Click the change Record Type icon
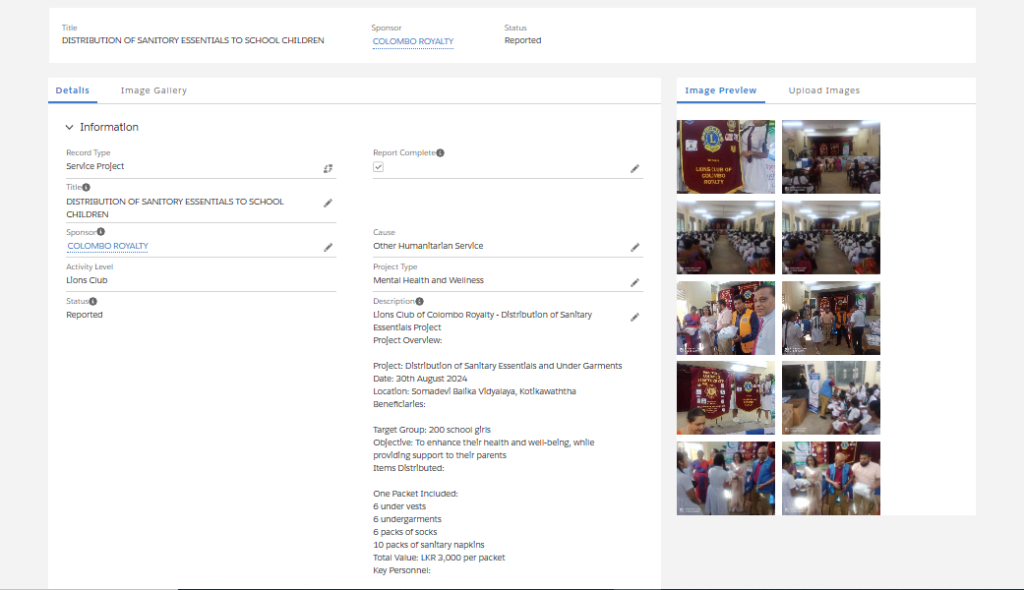Image resolution: width=1024 pixels, height=590 pixels. 328,169
